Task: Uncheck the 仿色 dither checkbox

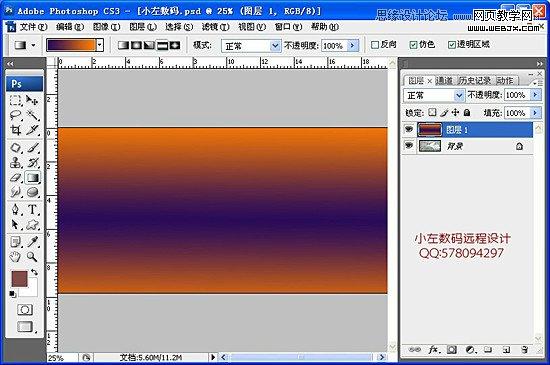Action: point(413,45)
